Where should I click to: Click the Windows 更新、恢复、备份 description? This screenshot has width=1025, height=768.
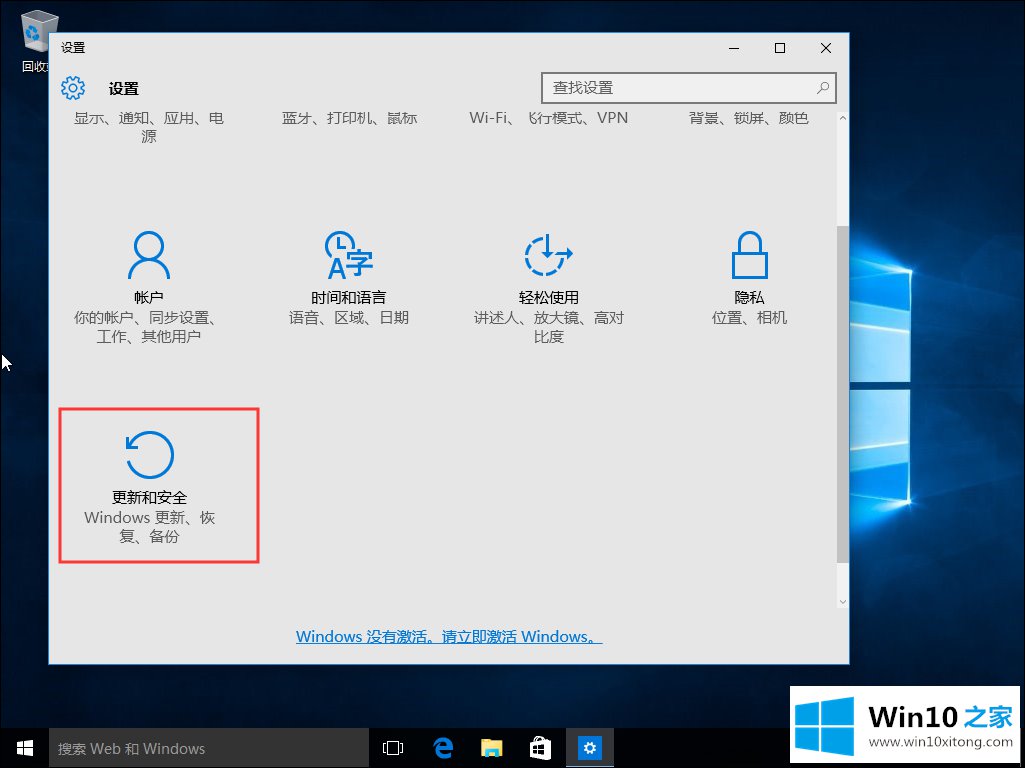click(150, 527)
